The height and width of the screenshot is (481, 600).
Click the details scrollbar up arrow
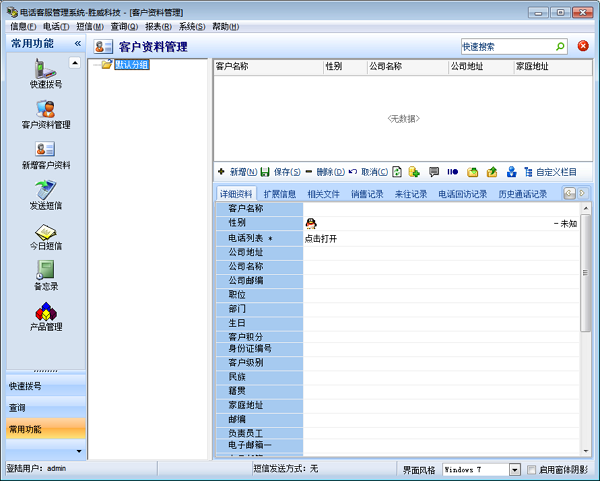tap(586, 209)
